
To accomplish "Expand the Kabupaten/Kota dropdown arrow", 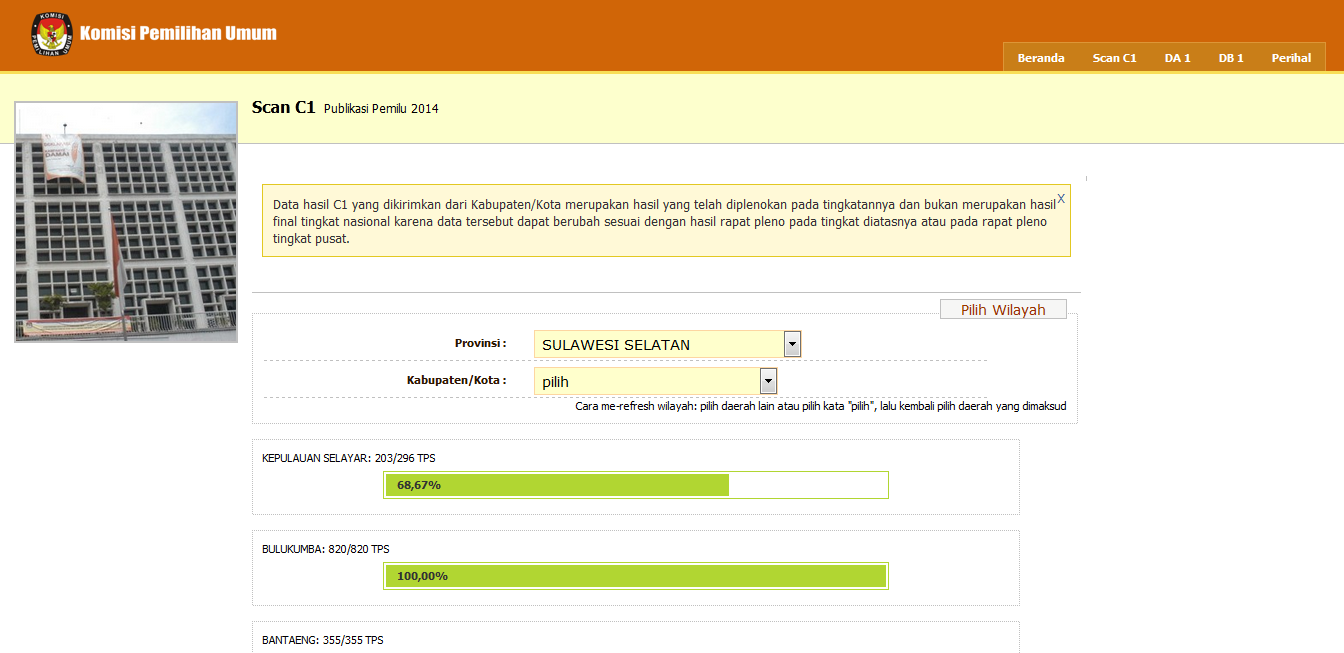I will (x=768, y=381).
